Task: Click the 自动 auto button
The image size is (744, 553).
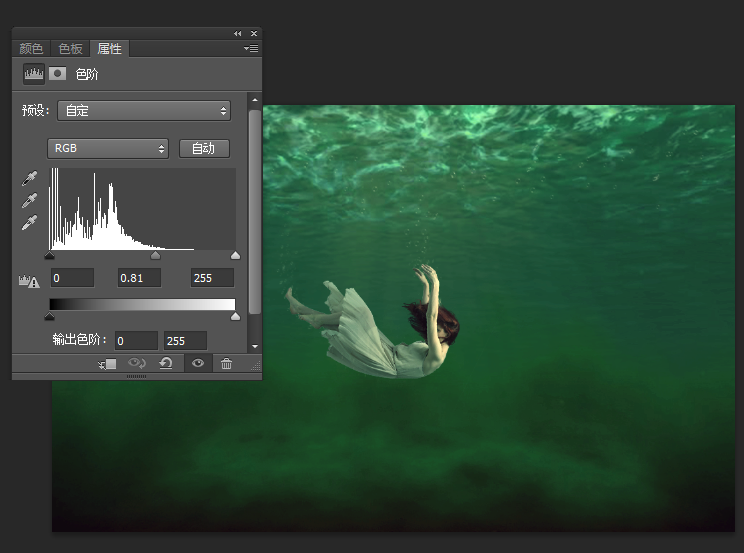Action: (204, 149)
